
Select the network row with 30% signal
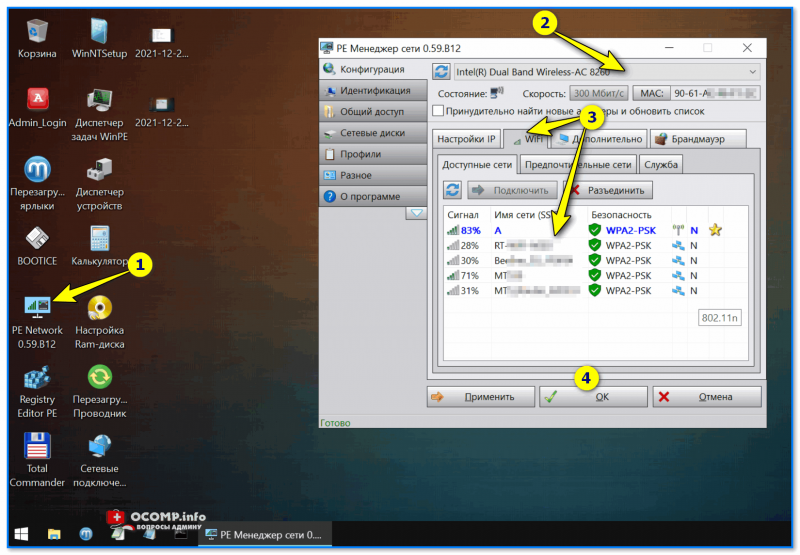click(595, 260)
